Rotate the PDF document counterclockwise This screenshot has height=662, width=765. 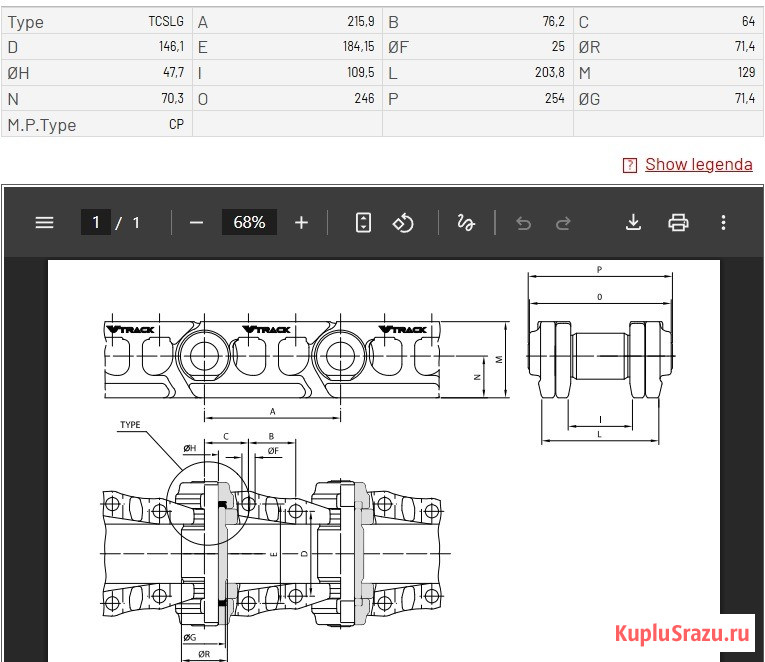[x=403, y=222]
